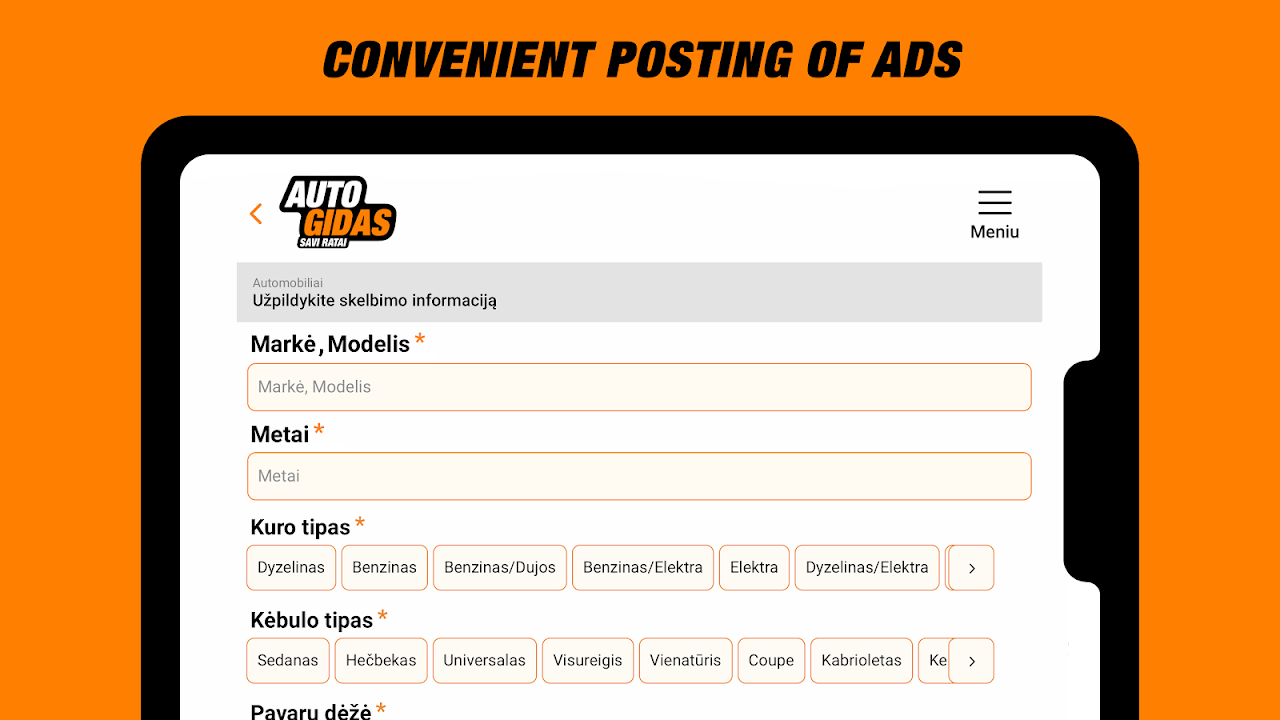
Task: Choose Benzinas/Elektra fuel option
Action: tap(643, 567)
